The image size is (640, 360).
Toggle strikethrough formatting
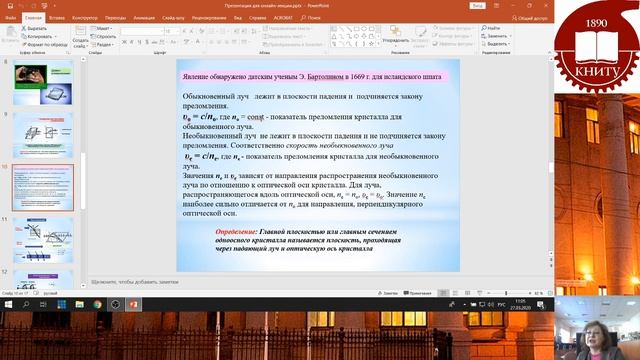click(x=154, y=42)
